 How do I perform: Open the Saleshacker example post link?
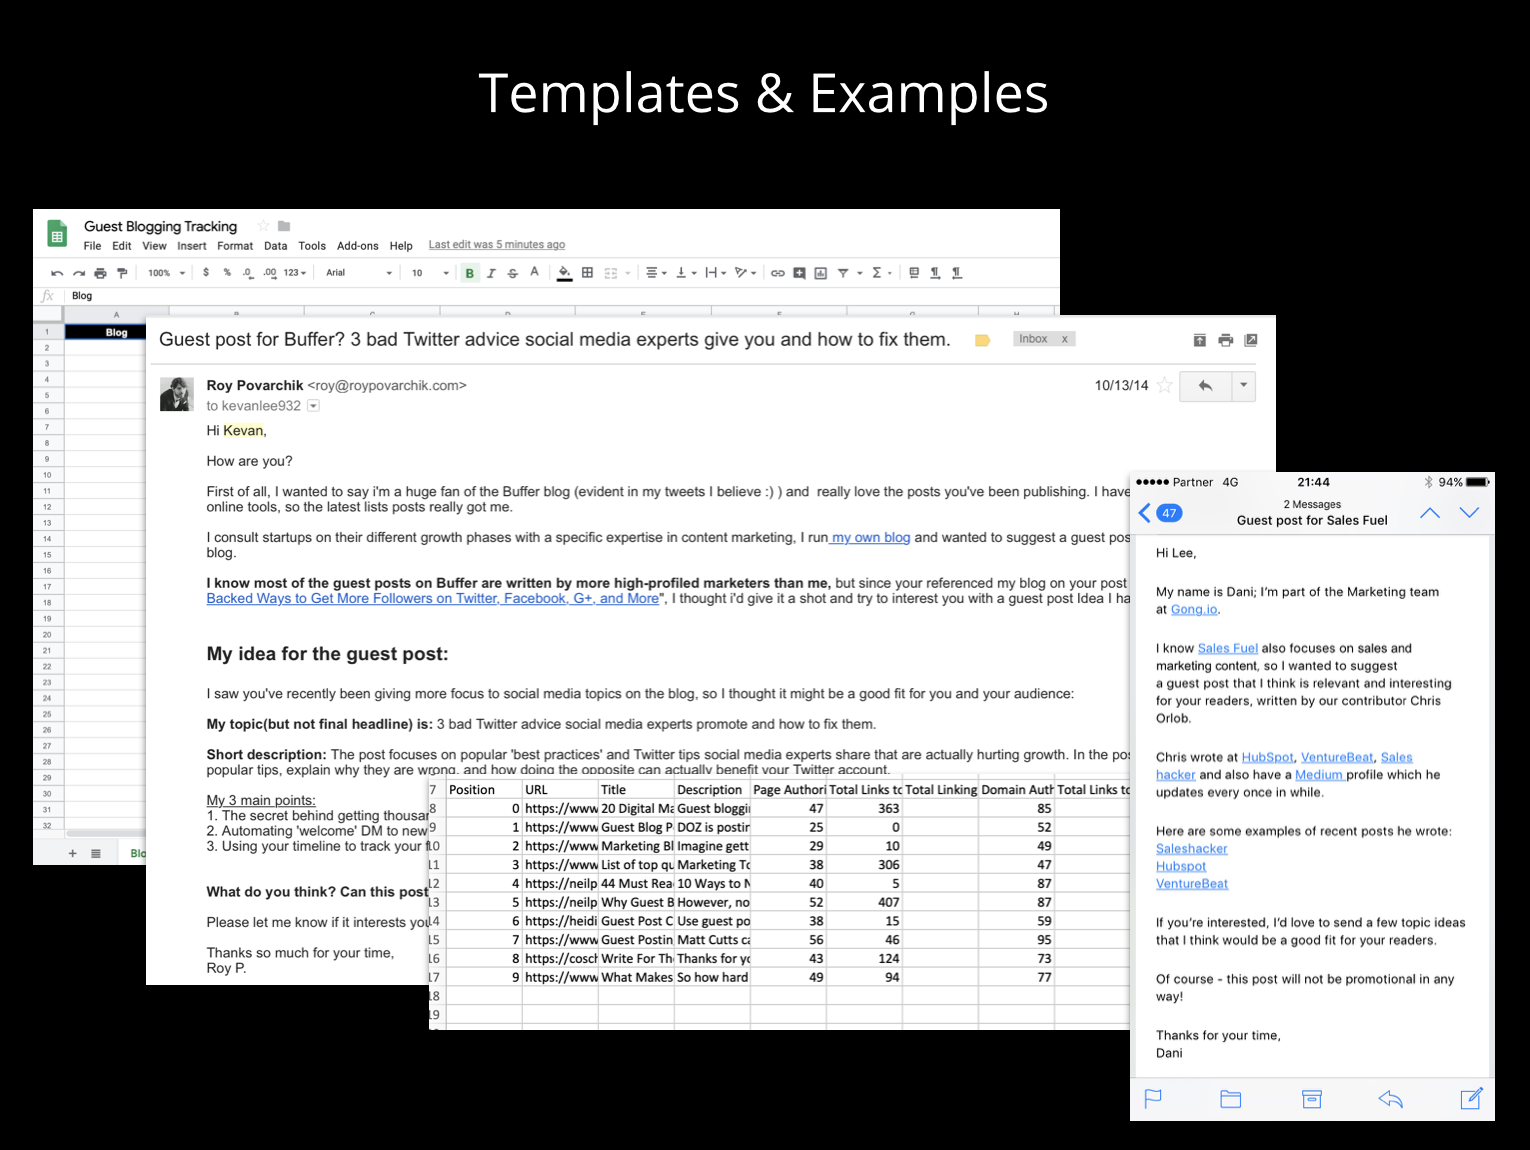pyautogui.click(x=1192, y=849)
